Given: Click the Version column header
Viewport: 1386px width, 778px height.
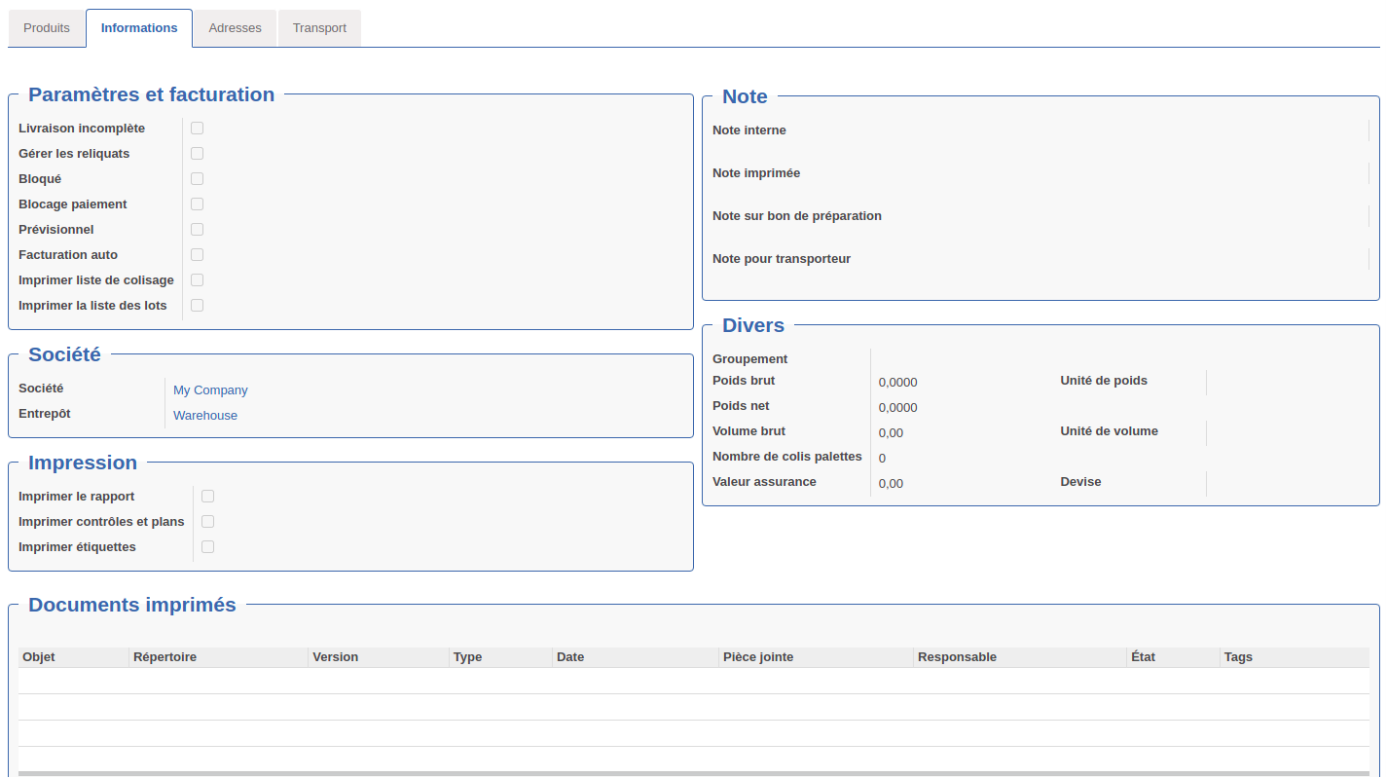Looking at the screenshot, I should (379, 657).
